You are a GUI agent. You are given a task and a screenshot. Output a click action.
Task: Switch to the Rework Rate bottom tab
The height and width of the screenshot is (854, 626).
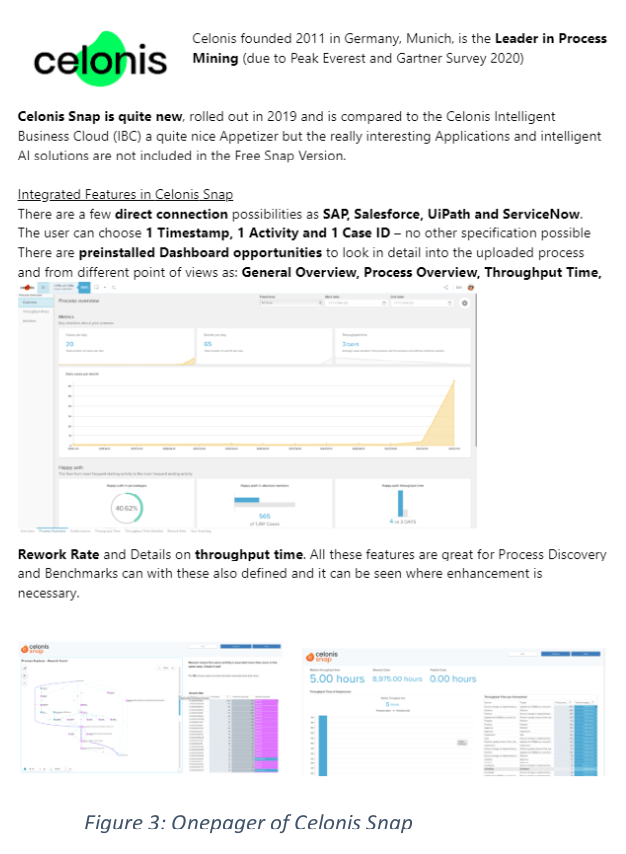(177, 531)
